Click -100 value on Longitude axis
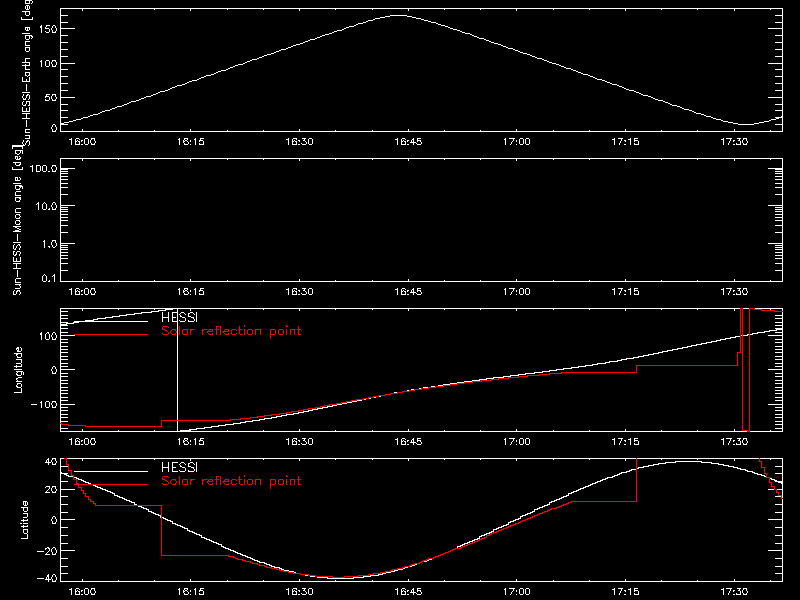This screenshot has width=800, height=600. click(x=44, y=404)
